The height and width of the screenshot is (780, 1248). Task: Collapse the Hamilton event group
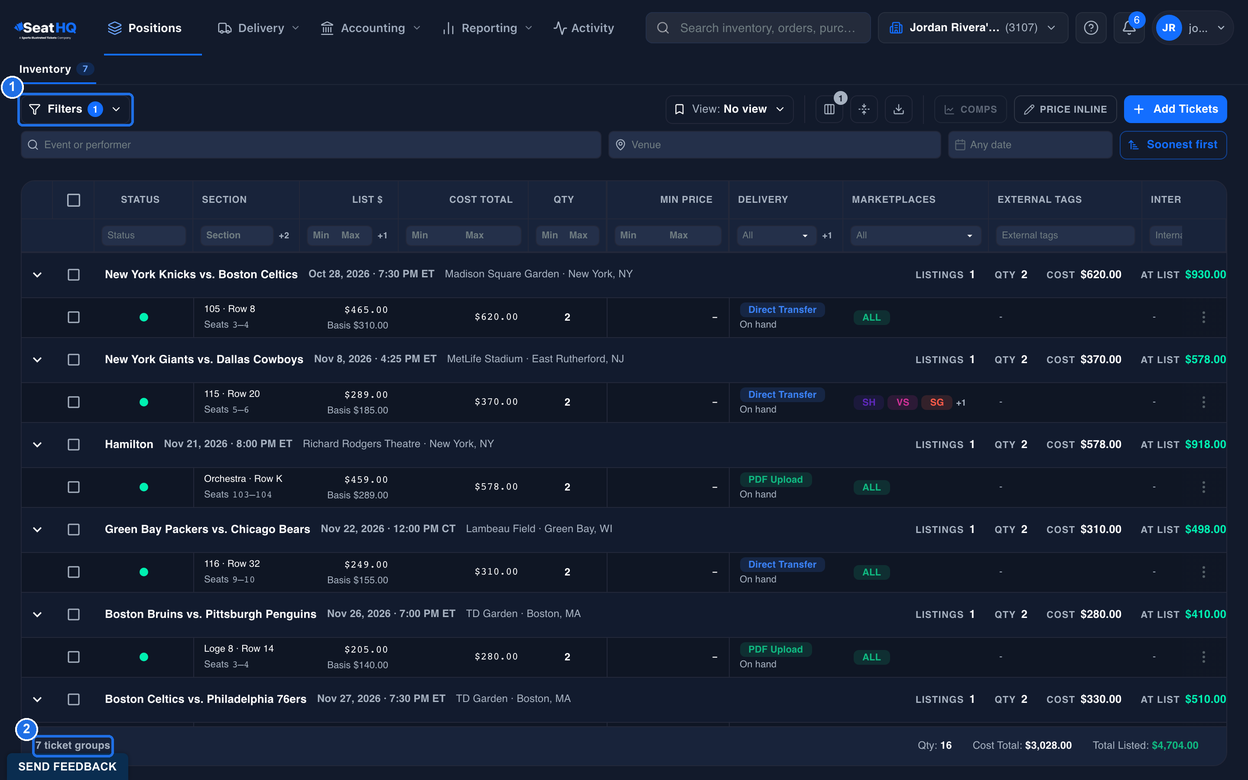coord(37,444)
